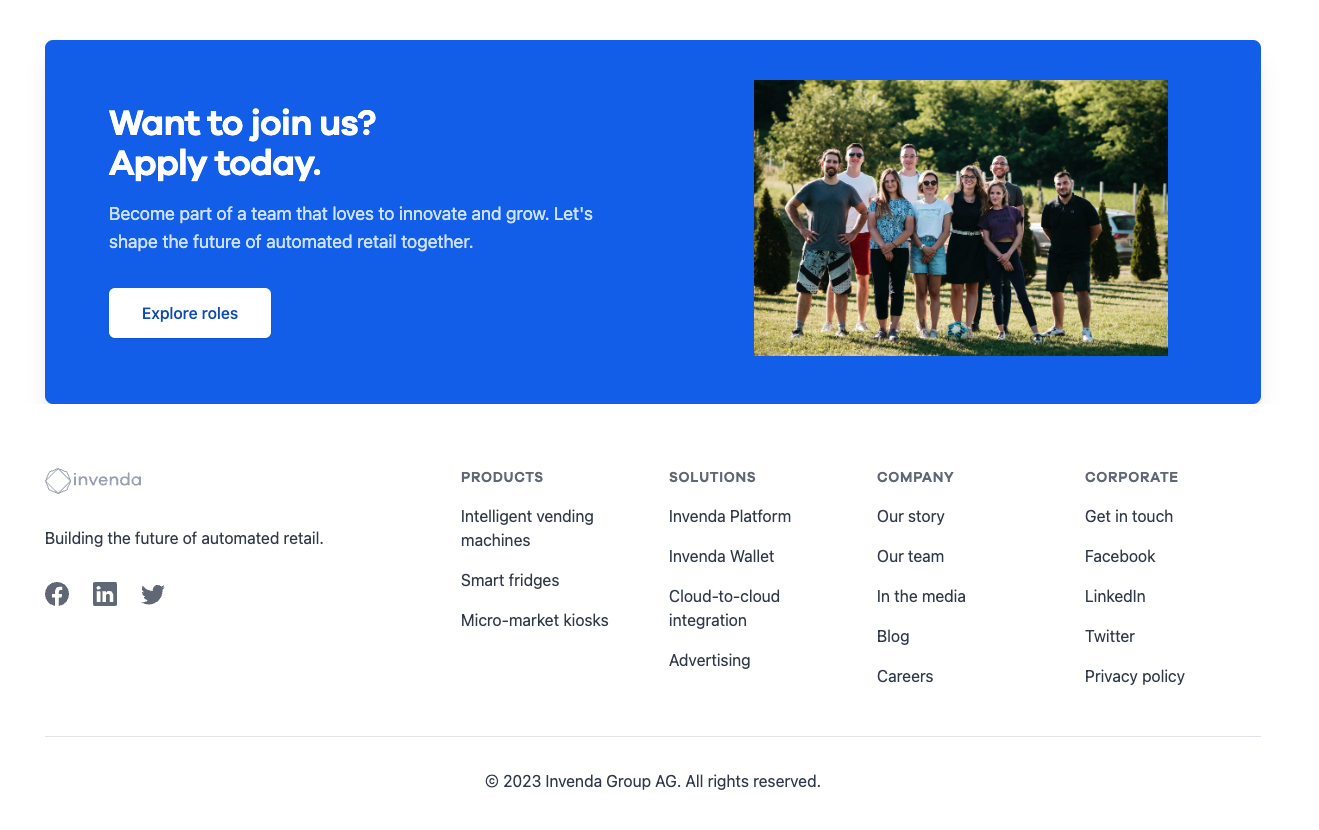Click the COMPANY column heading

pos(915,477)
